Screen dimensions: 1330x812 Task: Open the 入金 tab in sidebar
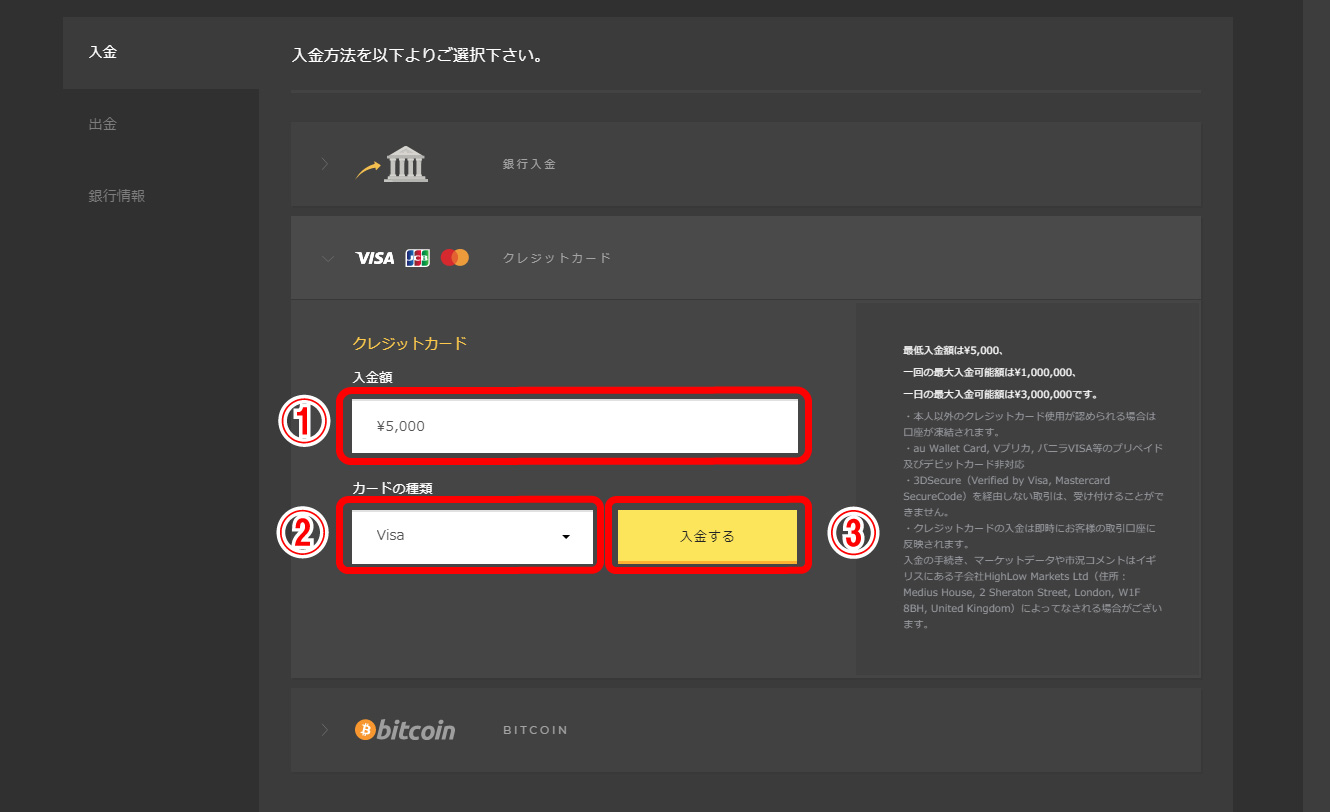tap(160, 52)
